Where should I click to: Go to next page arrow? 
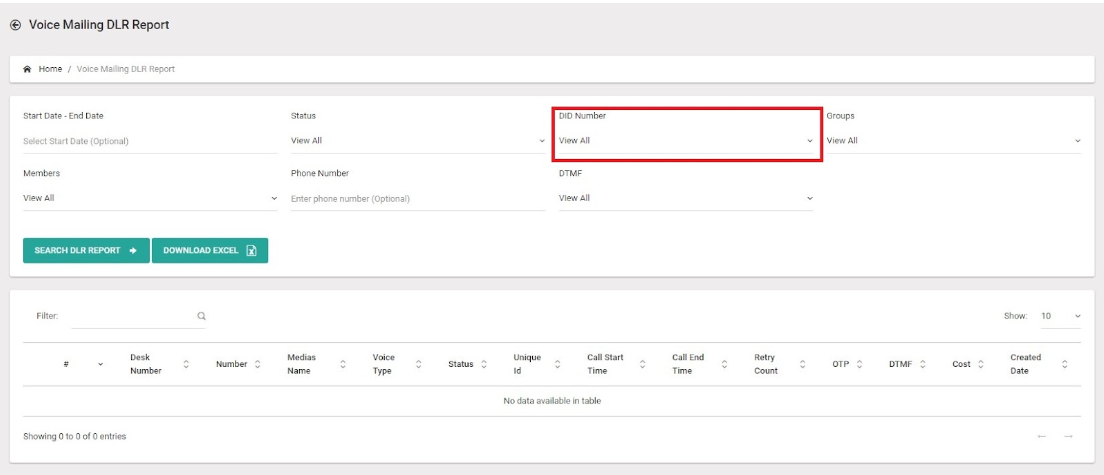1068,436
